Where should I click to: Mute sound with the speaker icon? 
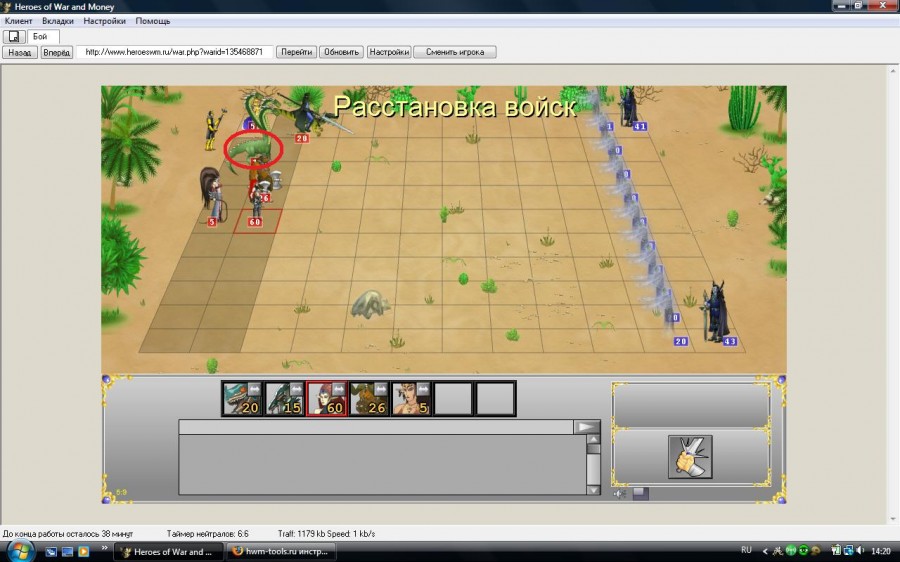click(x=619, y=493)
